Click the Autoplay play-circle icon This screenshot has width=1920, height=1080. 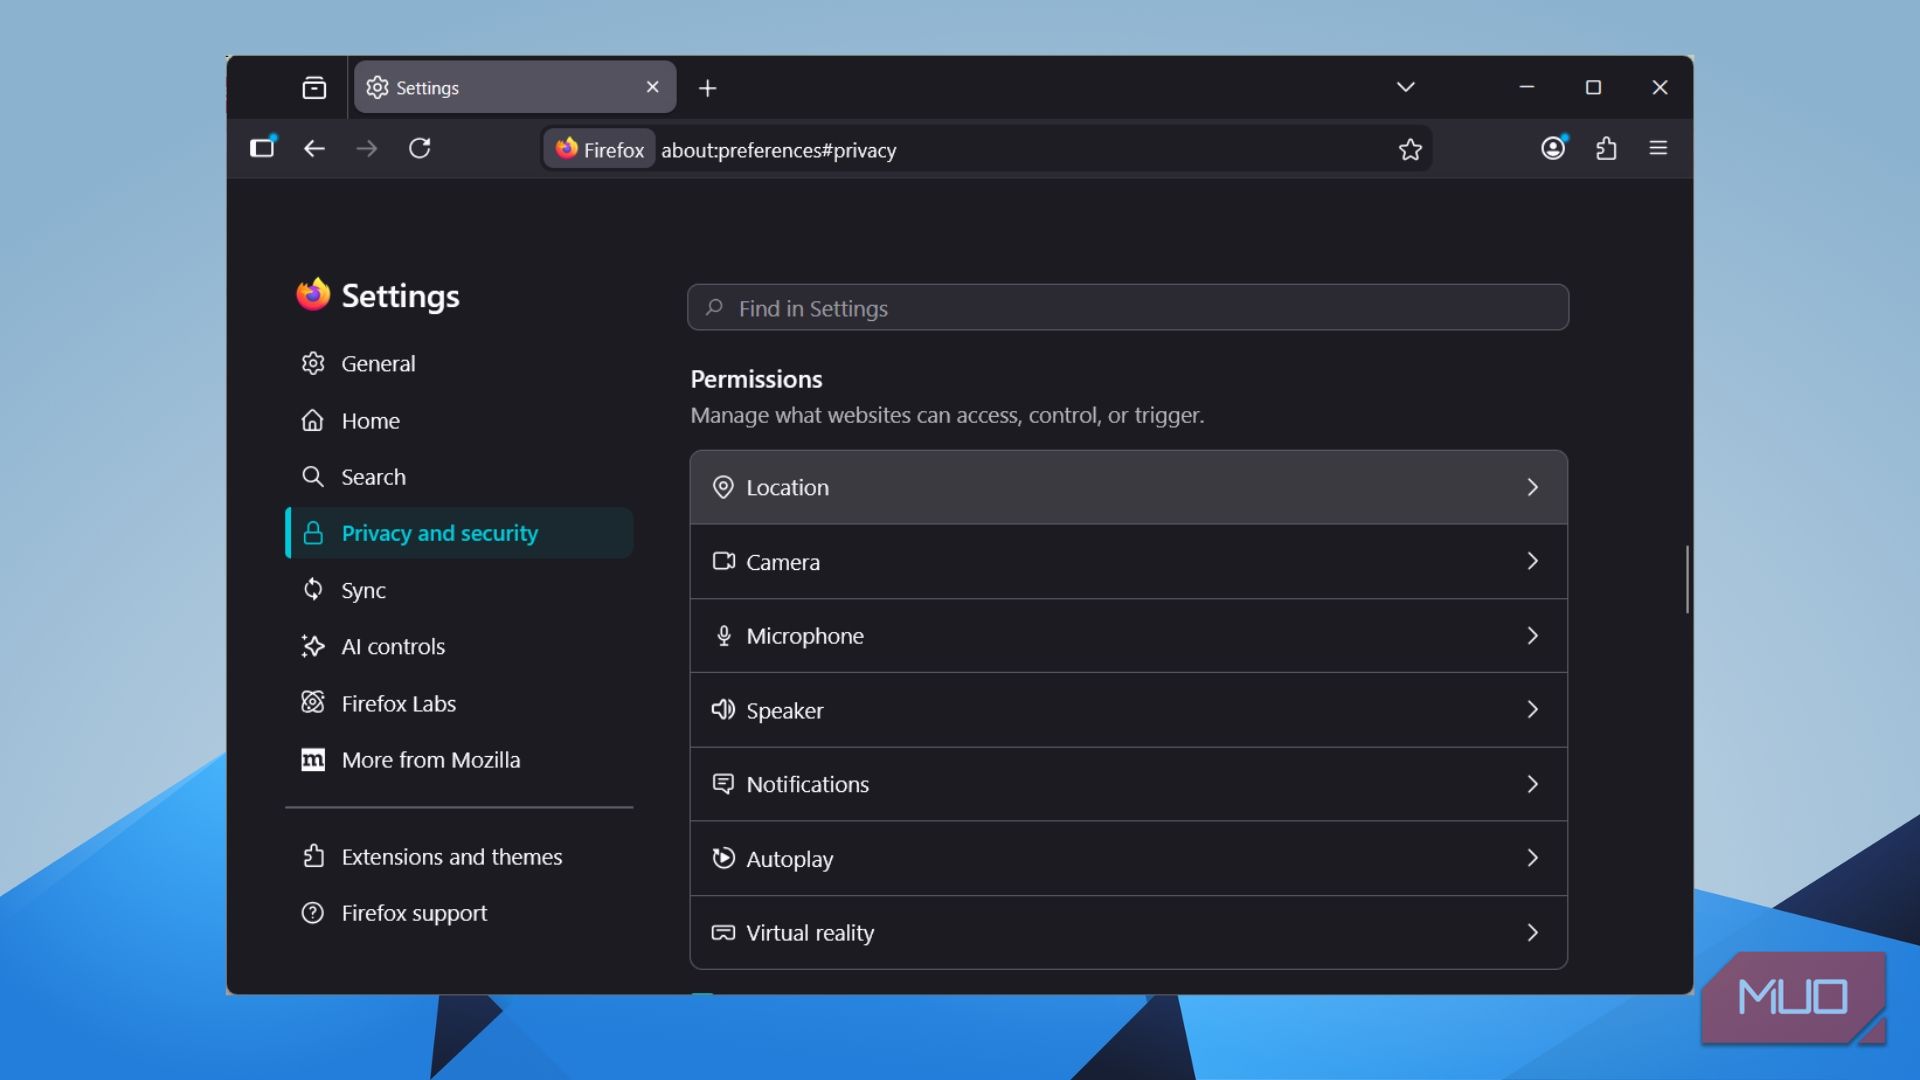(723, 857)
